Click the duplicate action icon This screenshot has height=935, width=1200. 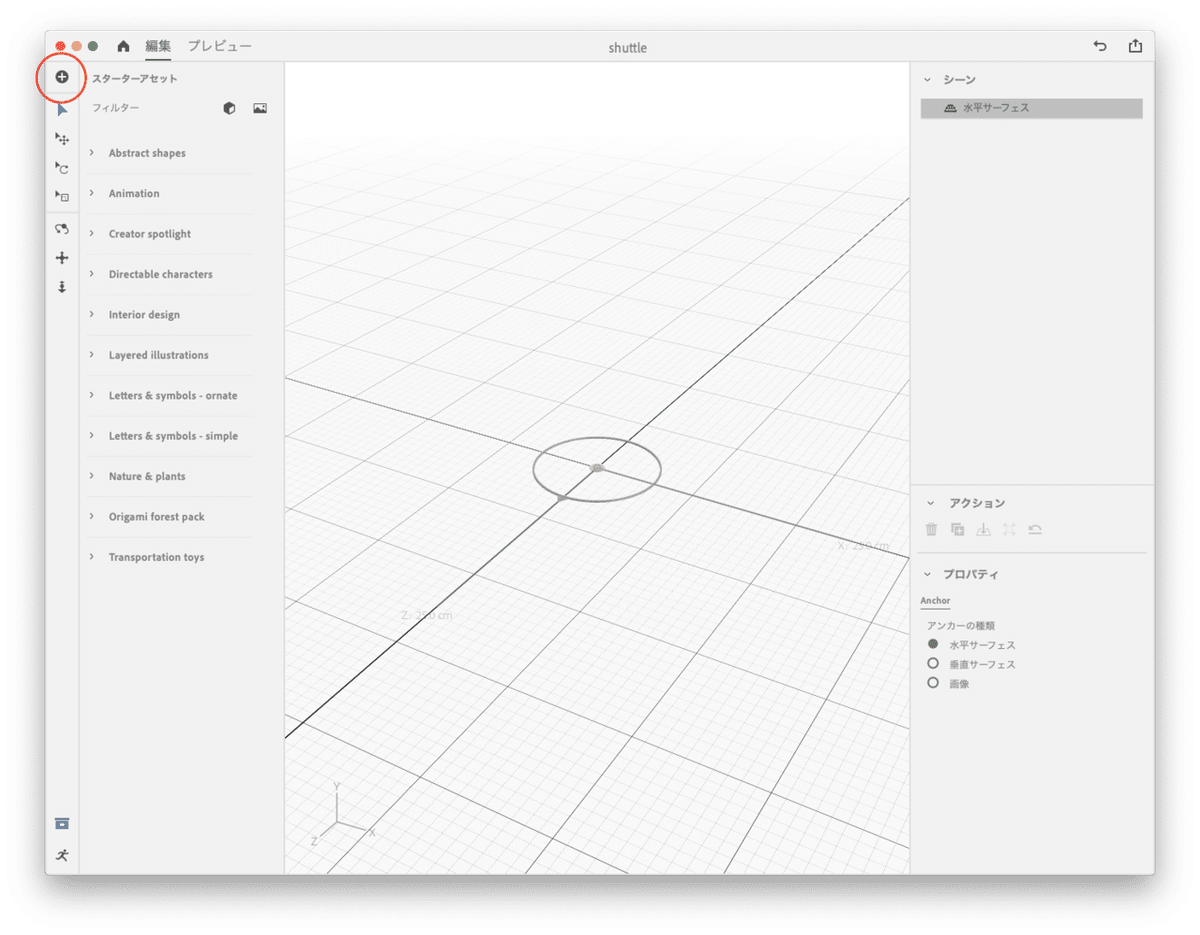click(957, 530)
